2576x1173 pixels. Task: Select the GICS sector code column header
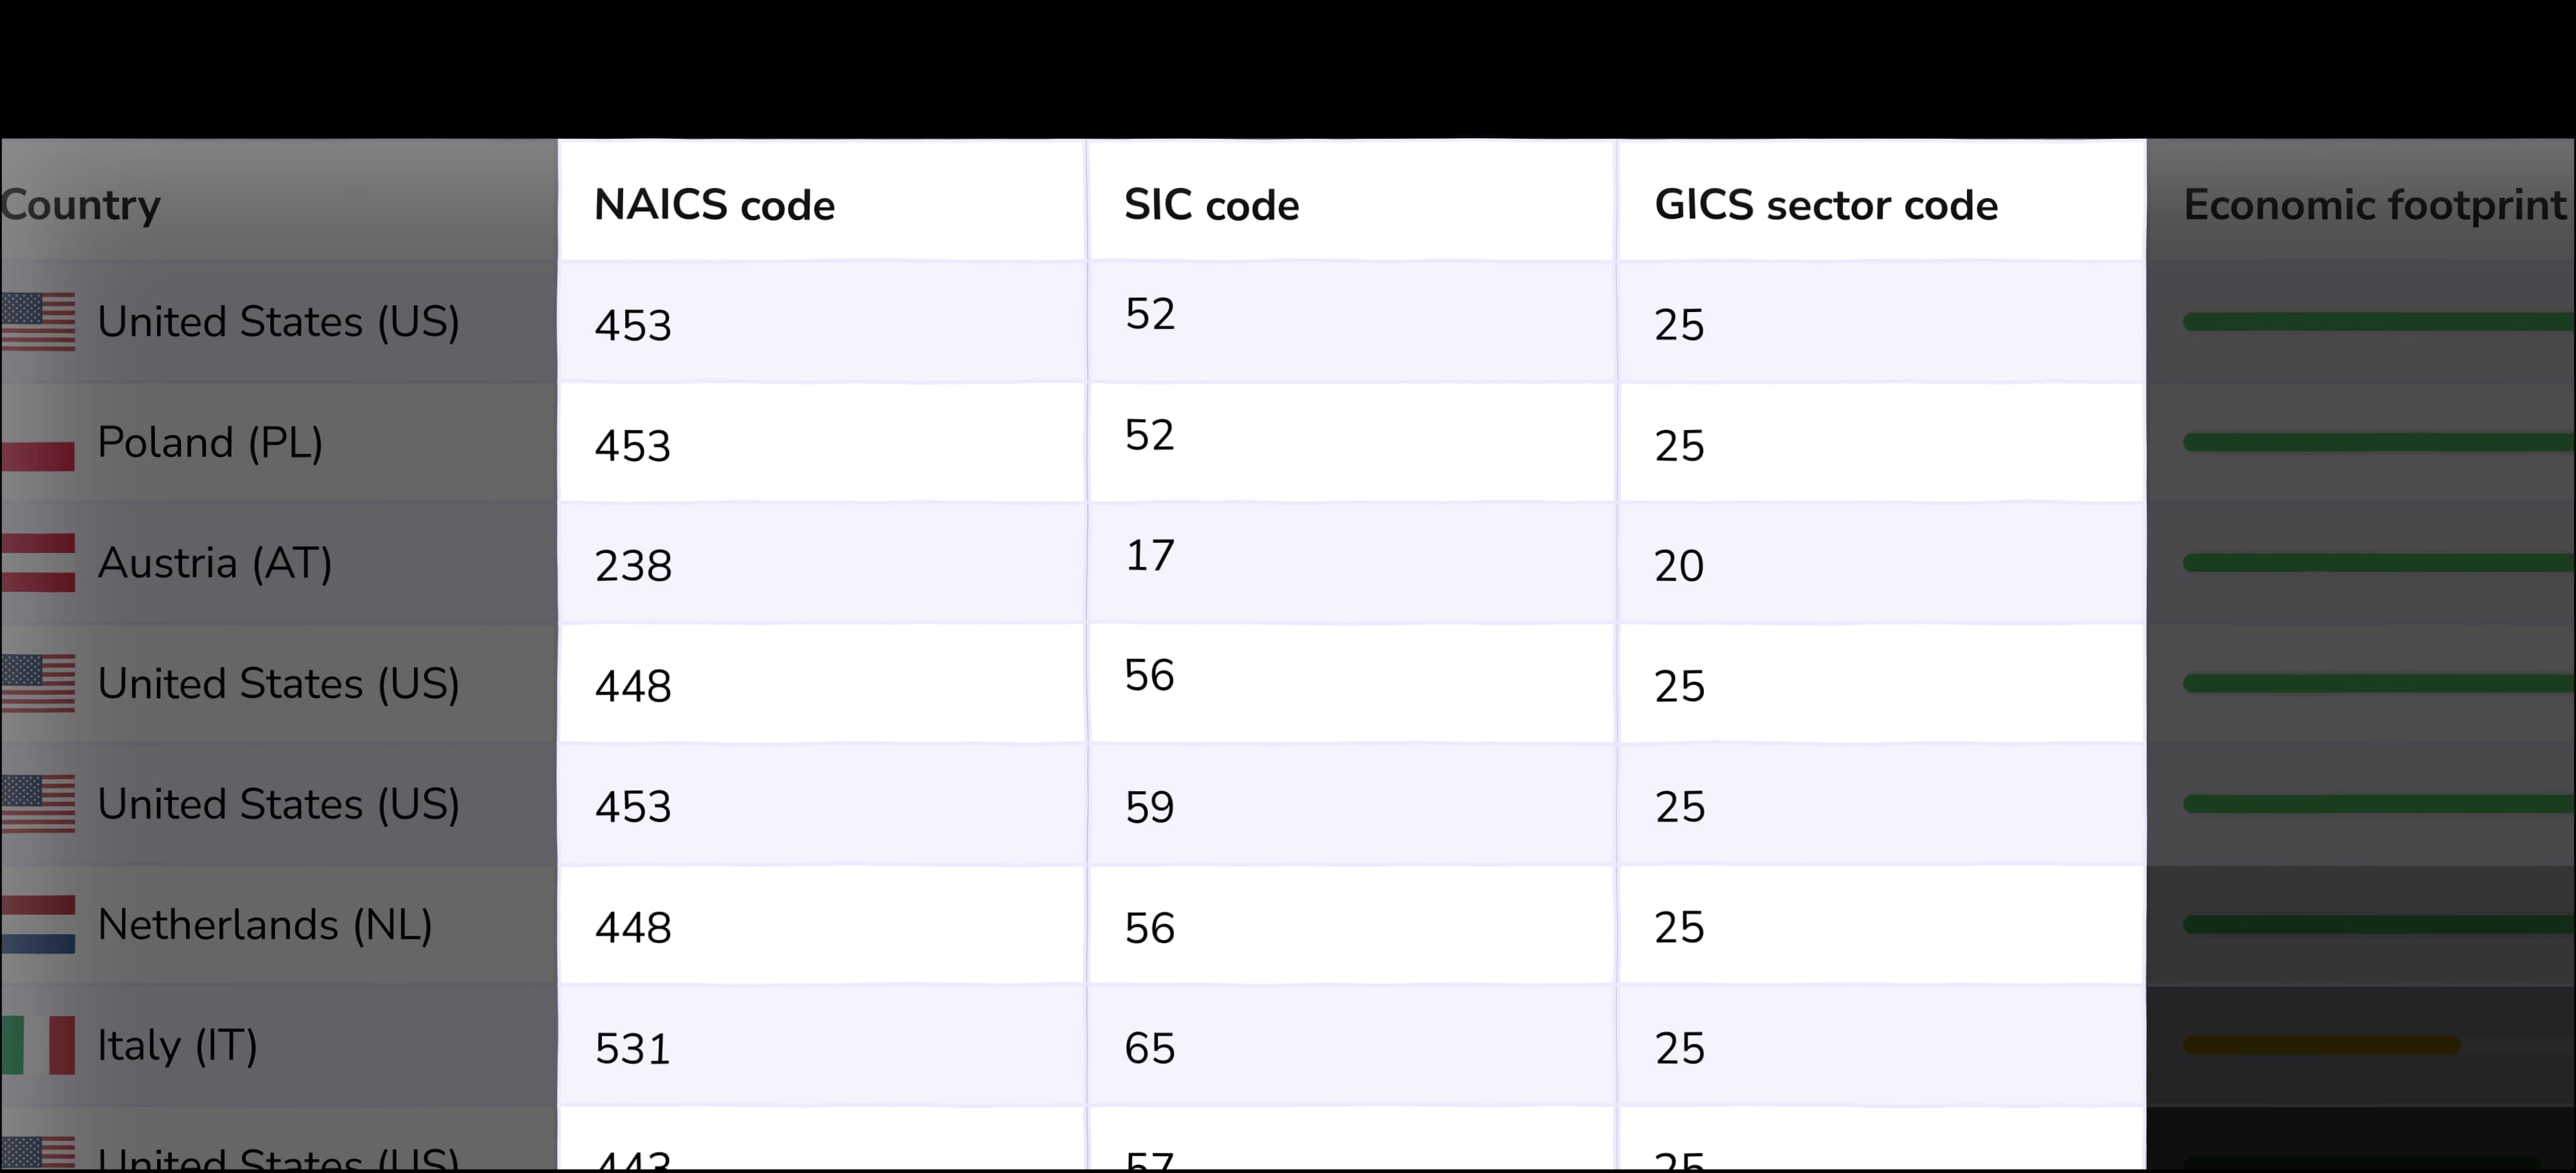click(x=1825, y=205)
